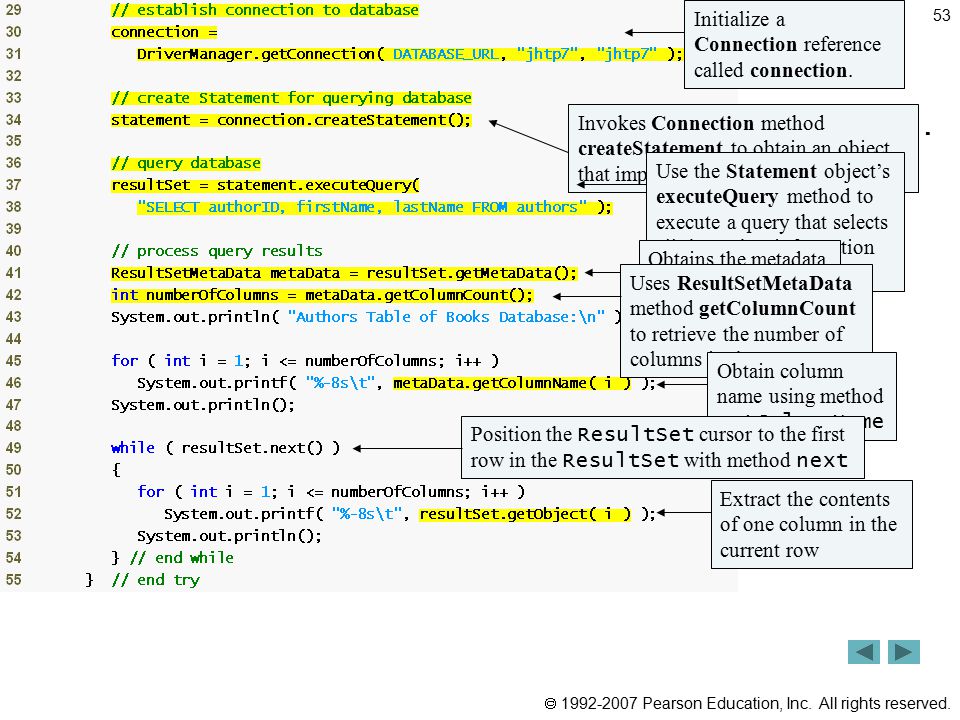Click the slide number 53
Screen dimensions: 960x720
[x=941, y=15]
